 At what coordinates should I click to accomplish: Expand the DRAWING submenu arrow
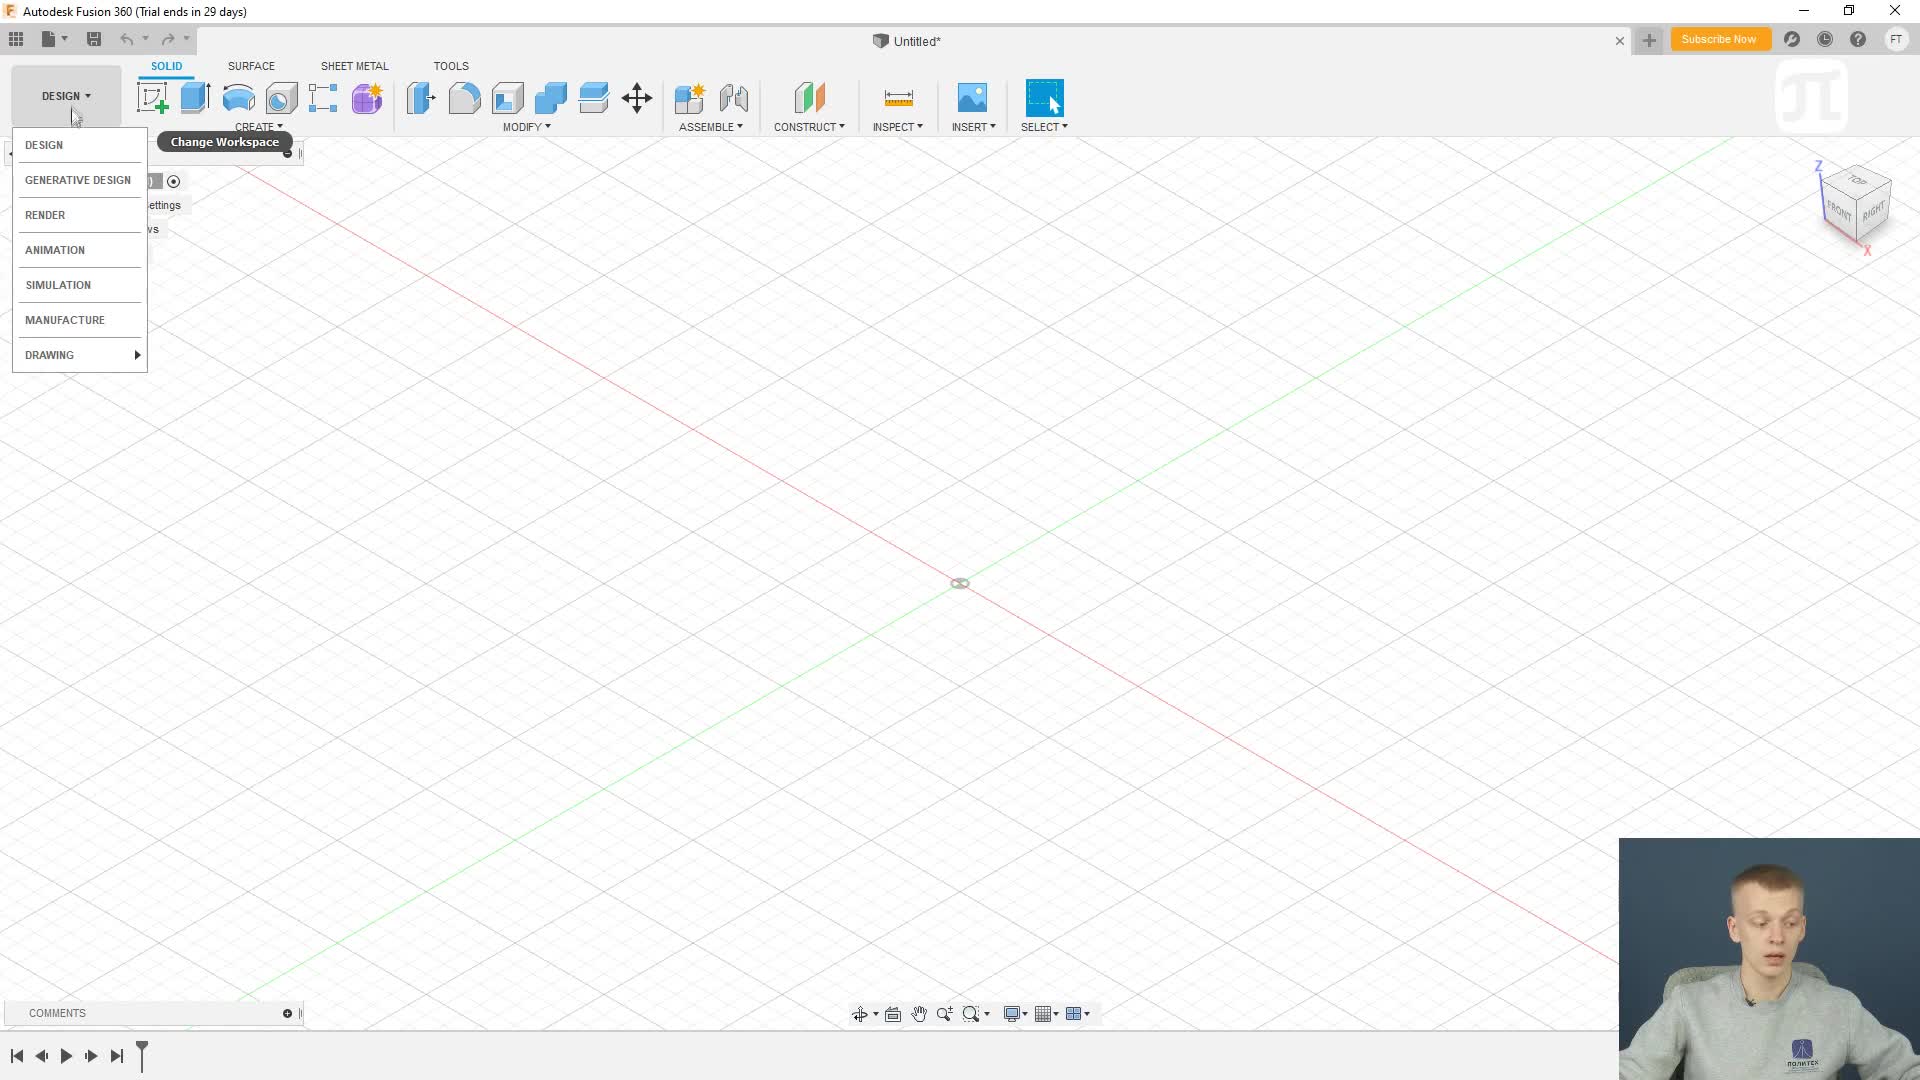point(137,355)
